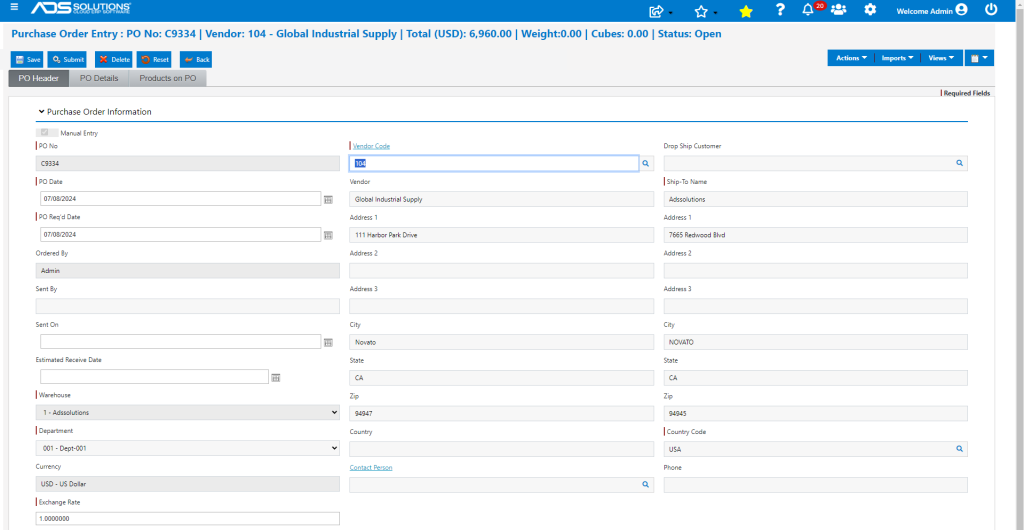1024x530 pixels.
Task: Switch to the PO Header tab
Action: pos(39,78)
